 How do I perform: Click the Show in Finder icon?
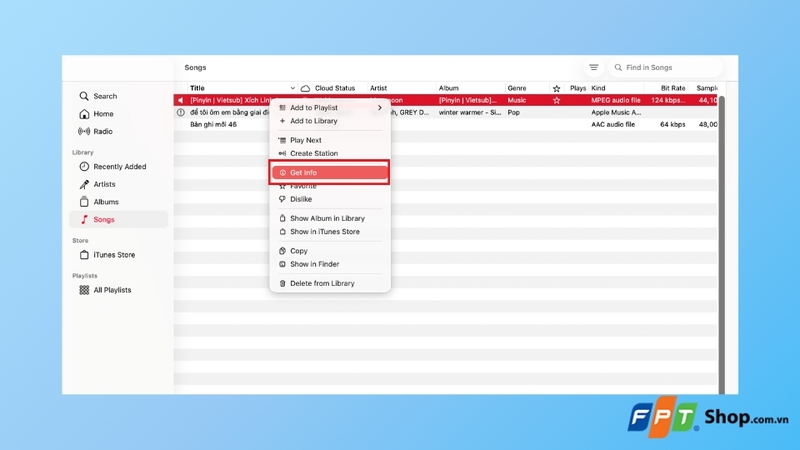(282, 264)
